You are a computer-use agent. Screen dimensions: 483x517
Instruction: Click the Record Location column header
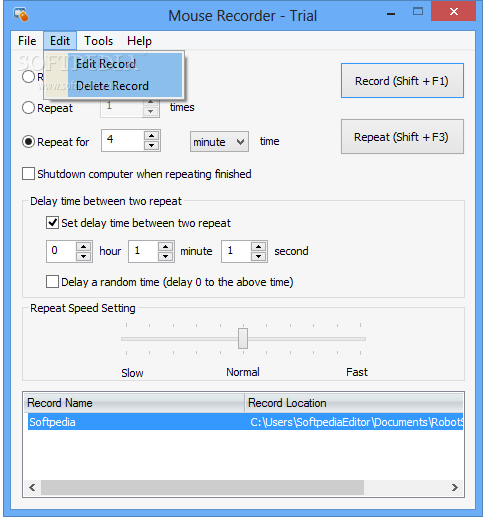[354, 403]
